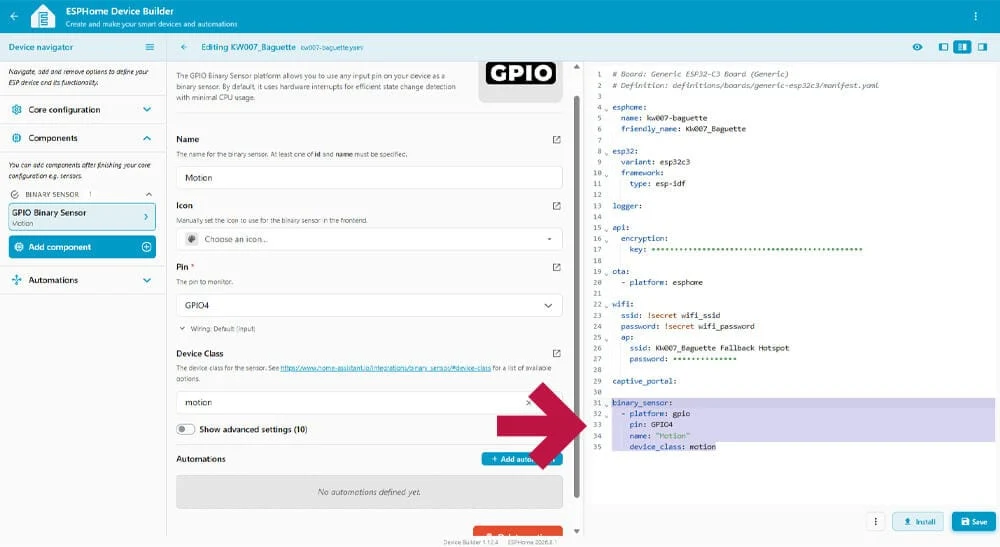Click the Save button
Image resolution: width=1000 pixels, height=547 pixels.
(974, 521)
